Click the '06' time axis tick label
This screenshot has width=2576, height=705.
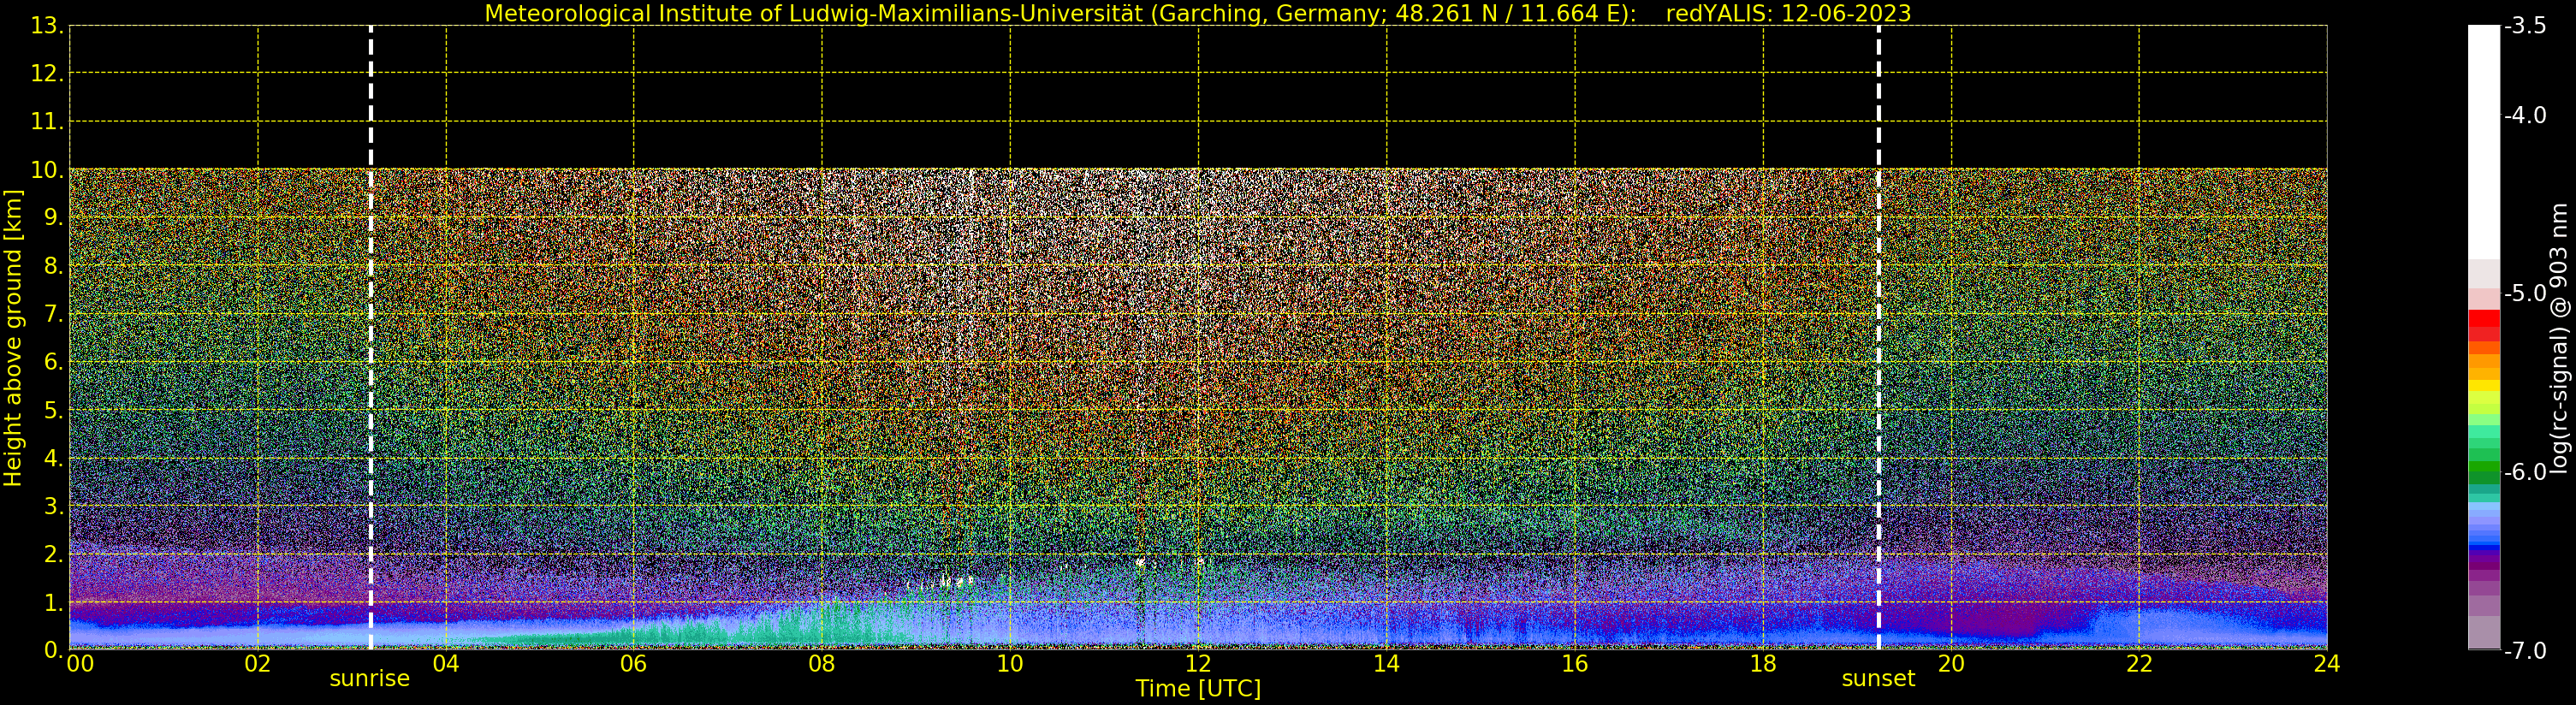[634, 664]
